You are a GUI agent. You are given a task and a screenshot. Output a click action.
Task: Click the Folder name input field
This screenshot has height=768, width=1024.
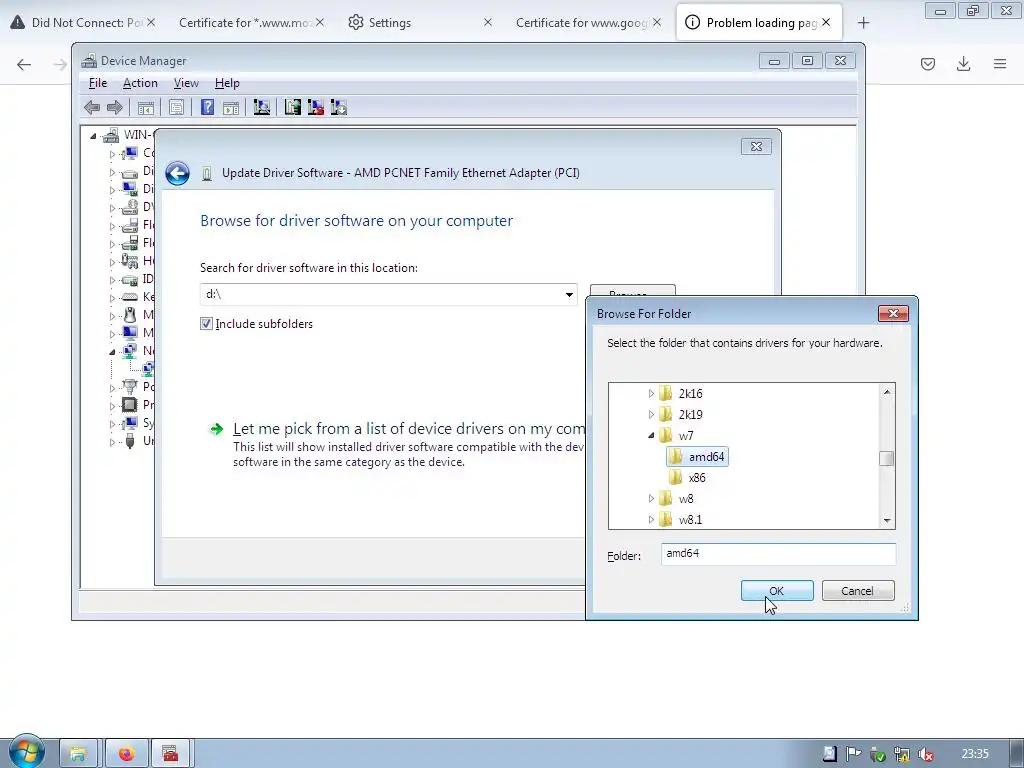778,554
